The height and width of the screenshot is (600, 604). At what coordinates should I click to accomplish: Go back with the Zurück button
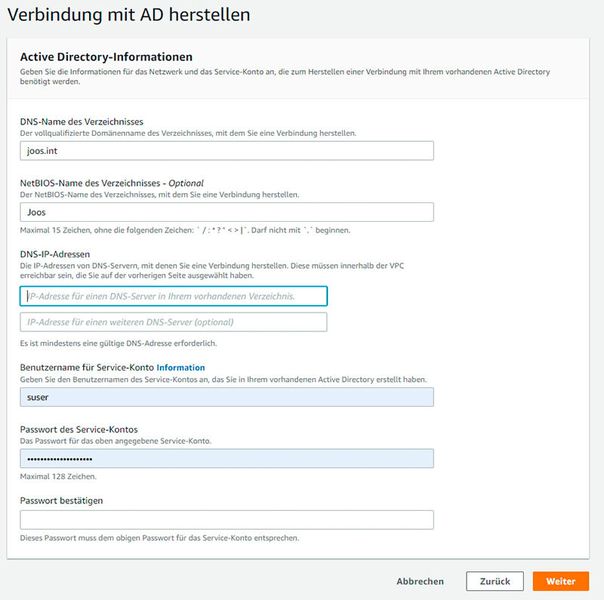pos(494,581)
